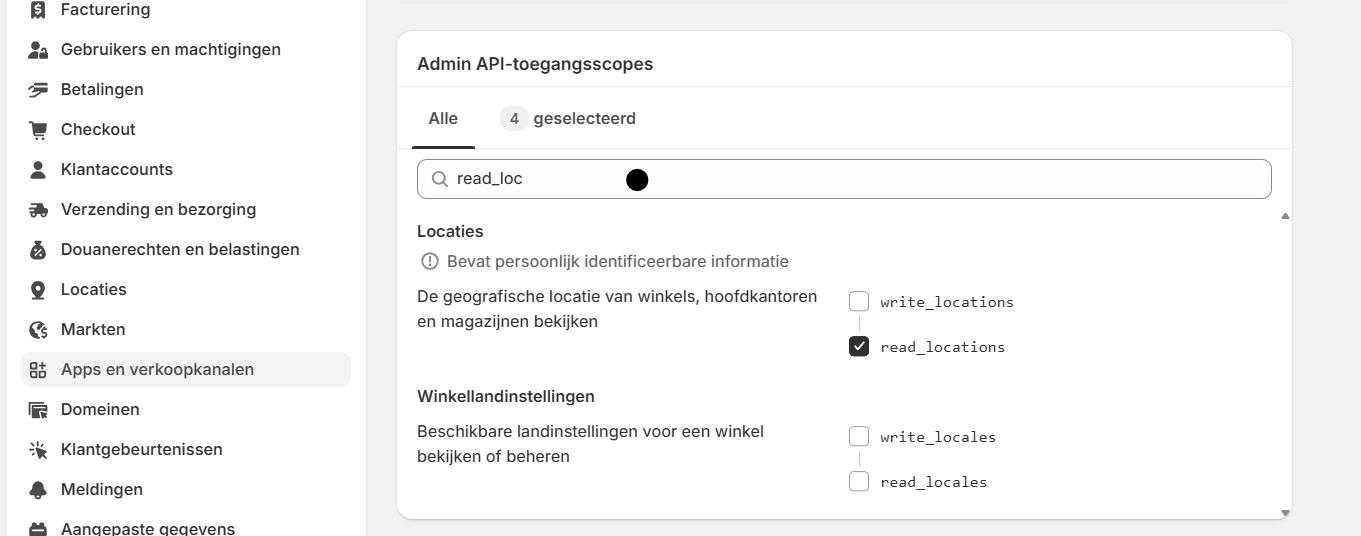Screen dimensions: 1361x536
Task: Select the Checkout cart icon
Action: (x=38, y=129)
